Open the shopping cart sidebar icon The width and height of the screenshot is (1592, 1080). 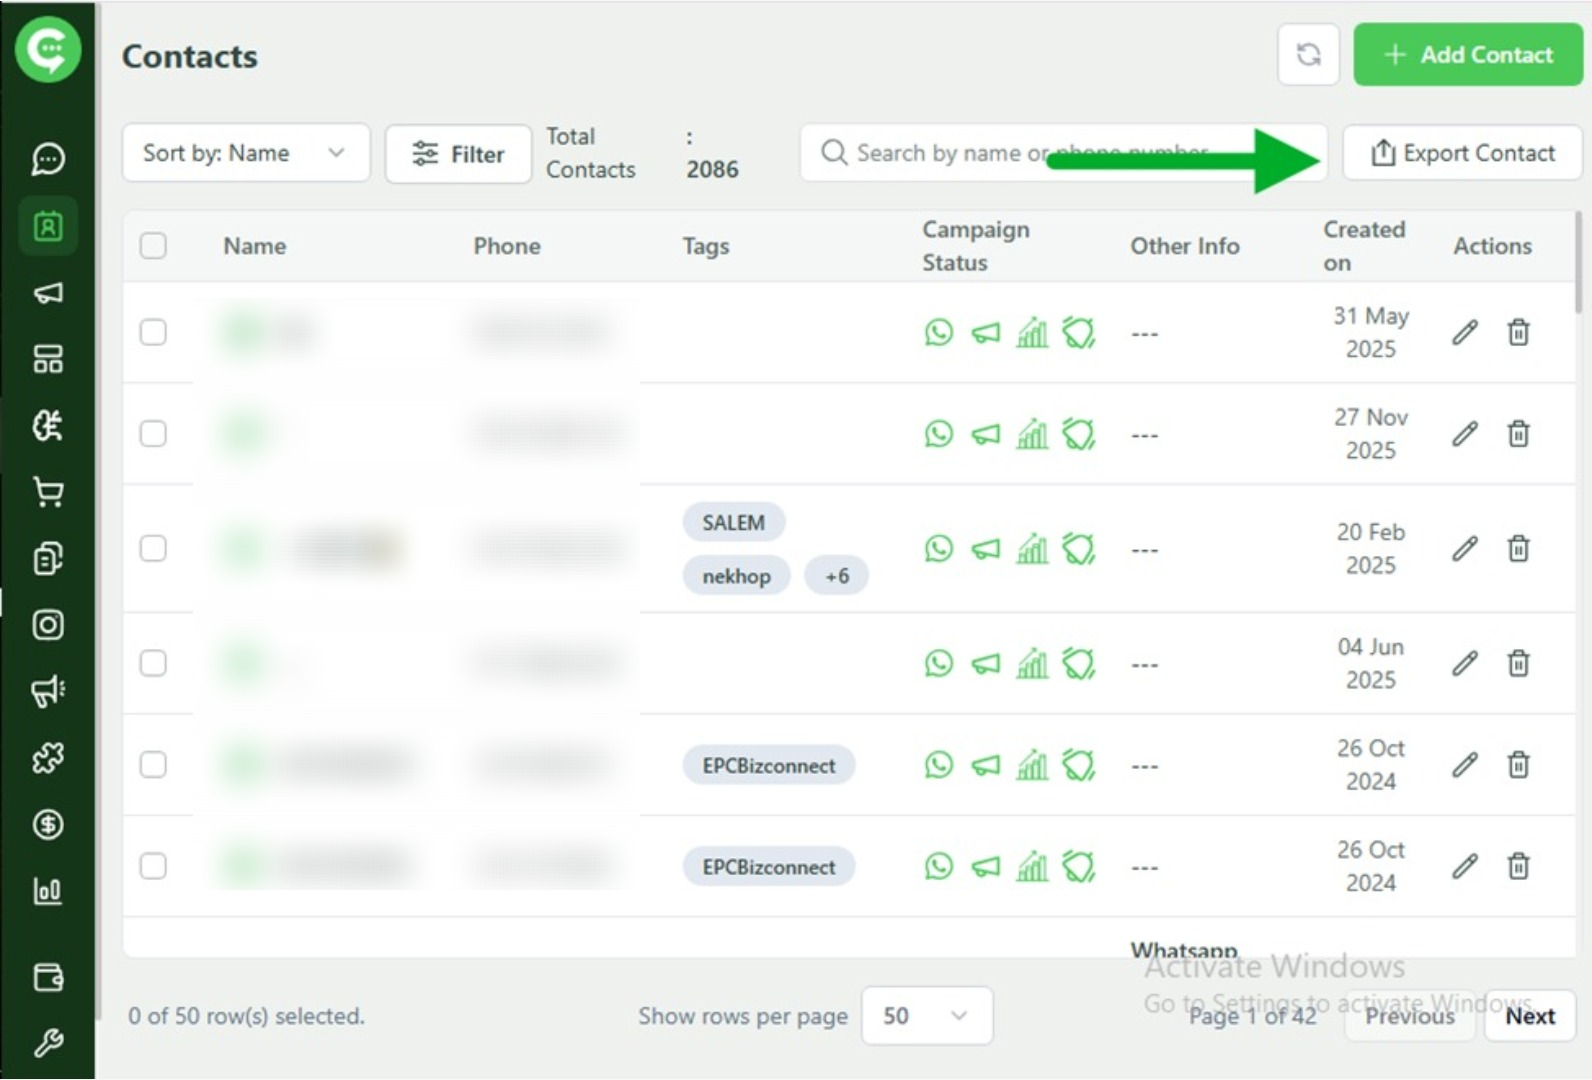[48, 492]
